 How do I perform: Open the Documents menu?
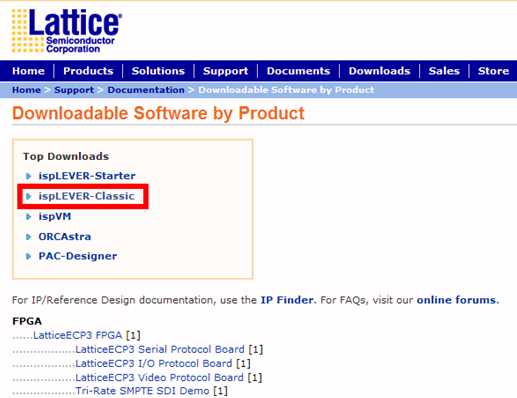coord(298,71)
